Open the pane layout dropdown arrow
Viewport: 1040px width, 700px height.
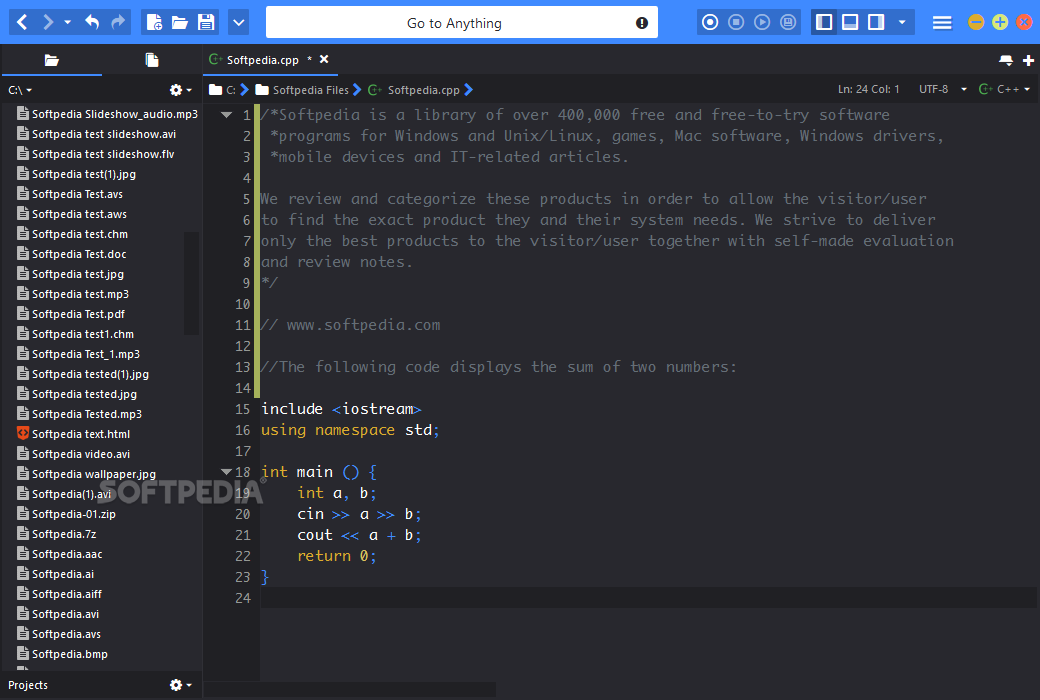click(x=902, y=23)
